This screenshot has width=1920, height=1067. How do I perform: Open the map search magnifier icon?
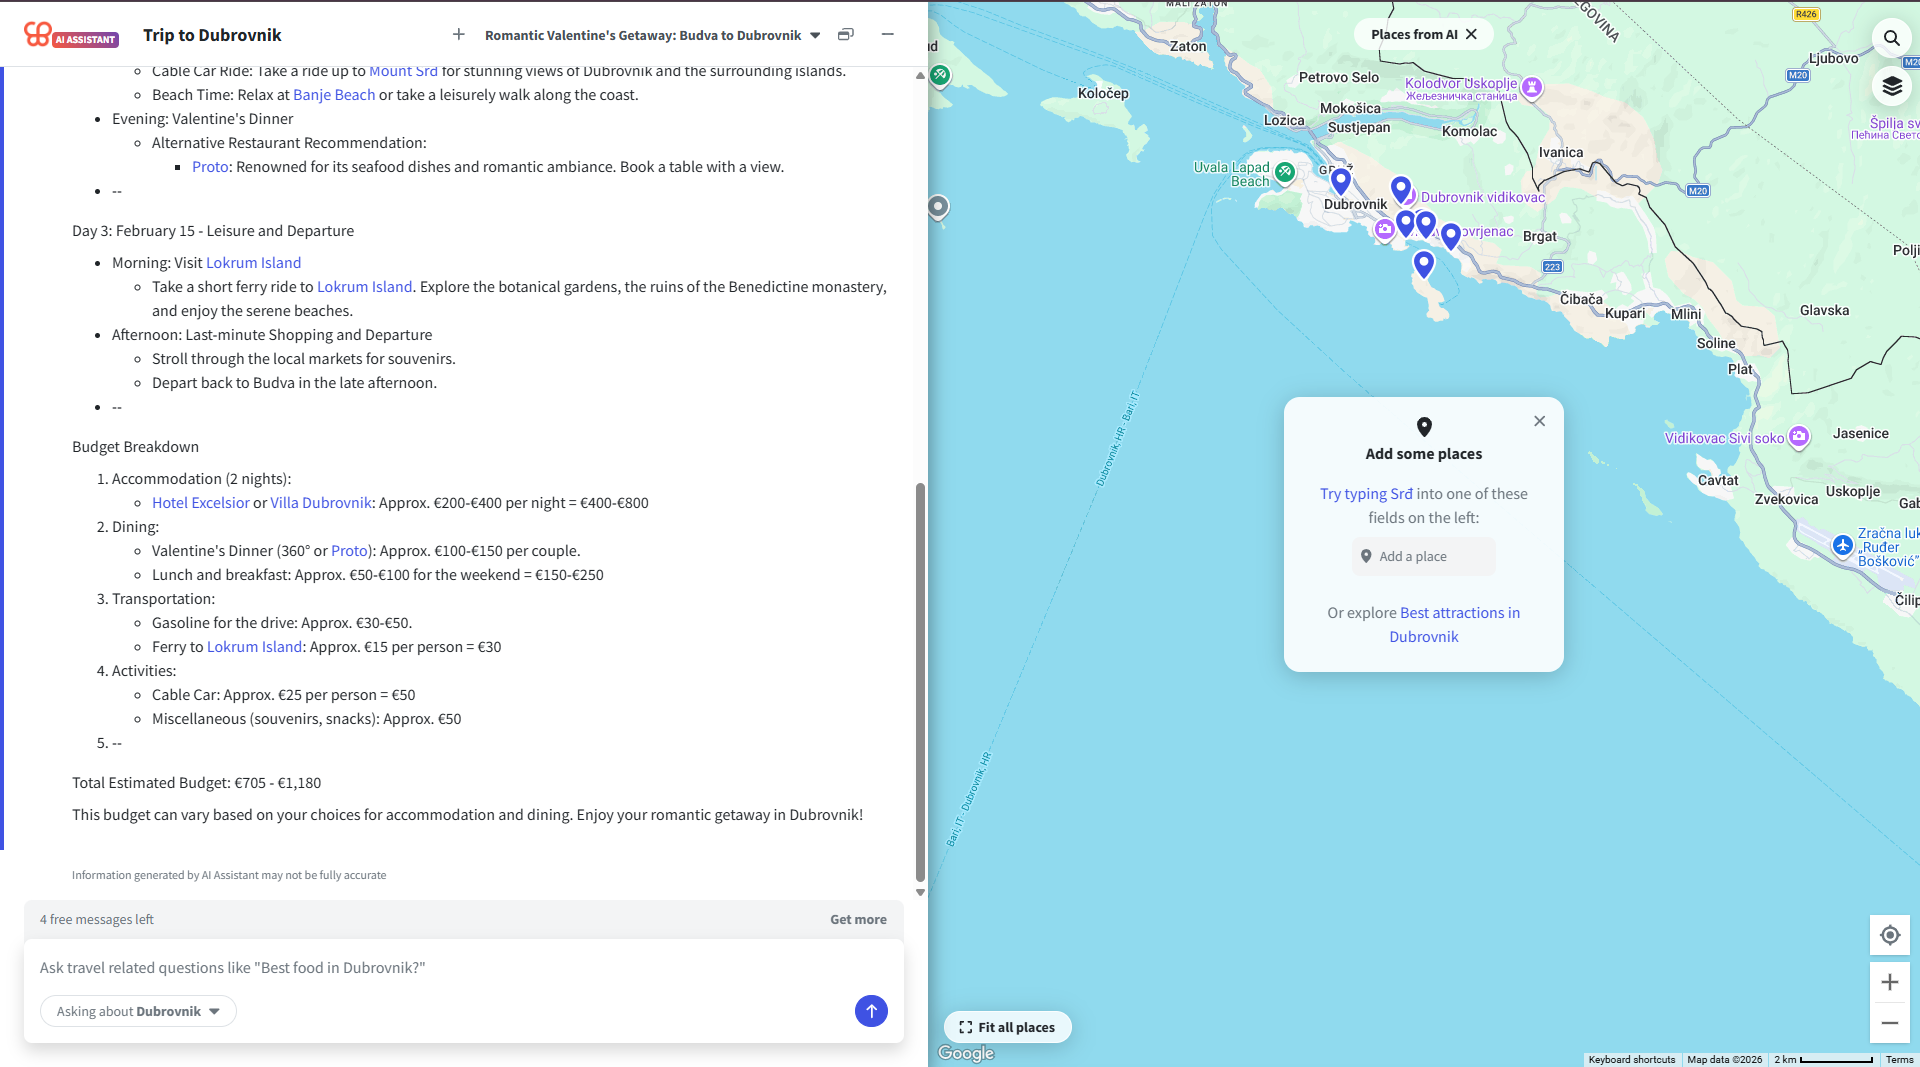pyautogui.click(x=1891, y=38)
